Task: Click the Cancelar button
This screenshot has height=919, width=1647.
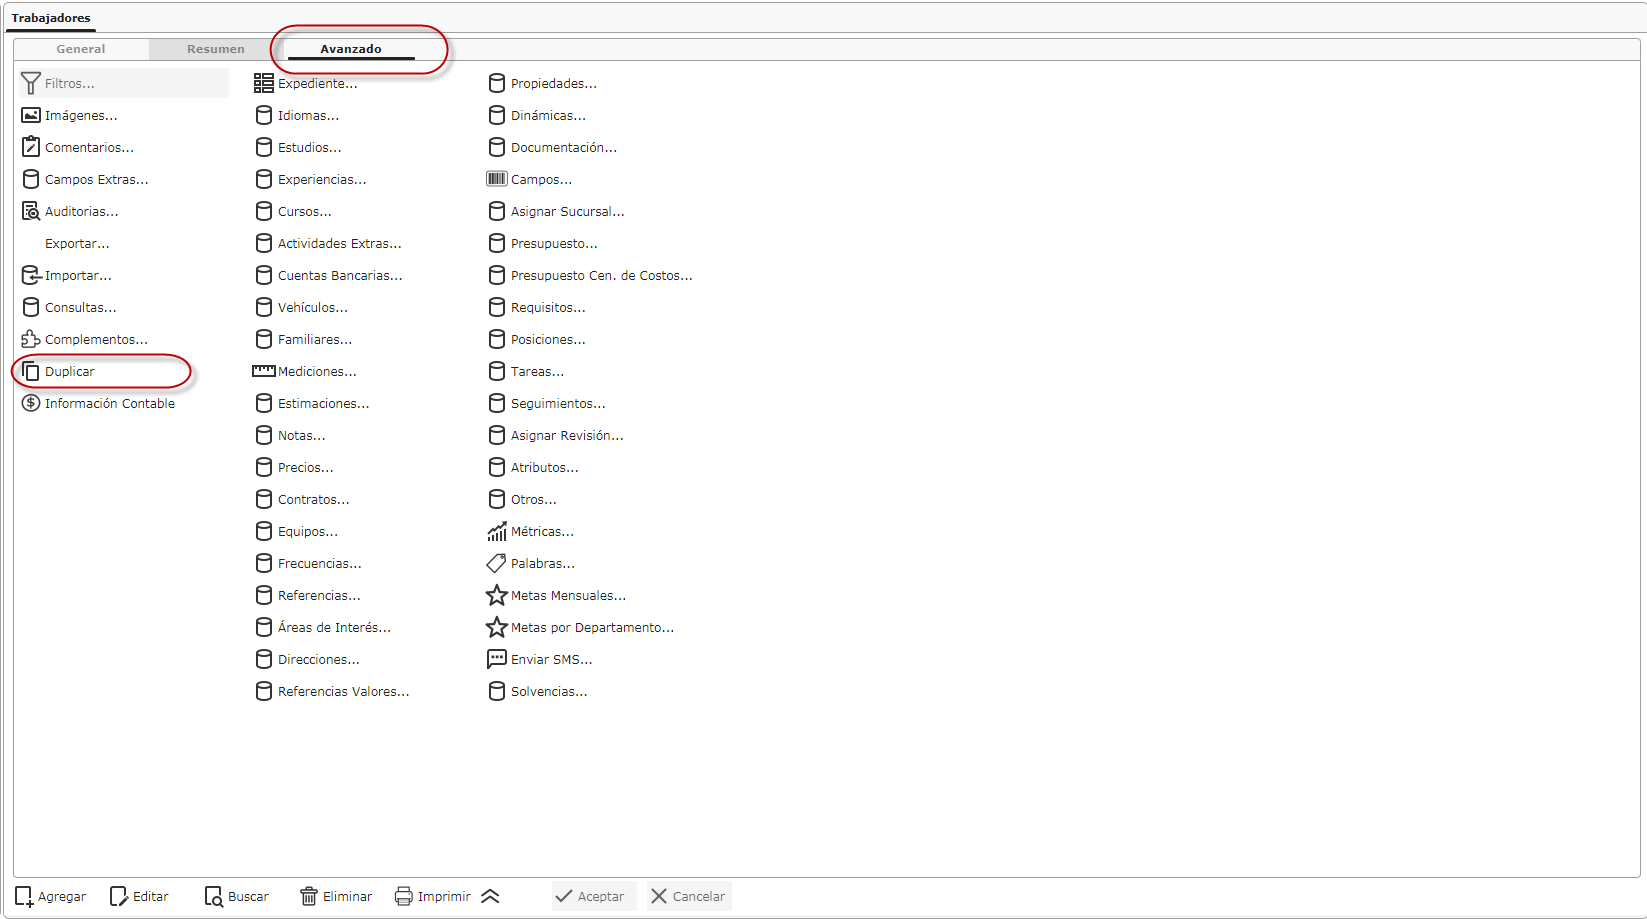Action: click(689, 896)
